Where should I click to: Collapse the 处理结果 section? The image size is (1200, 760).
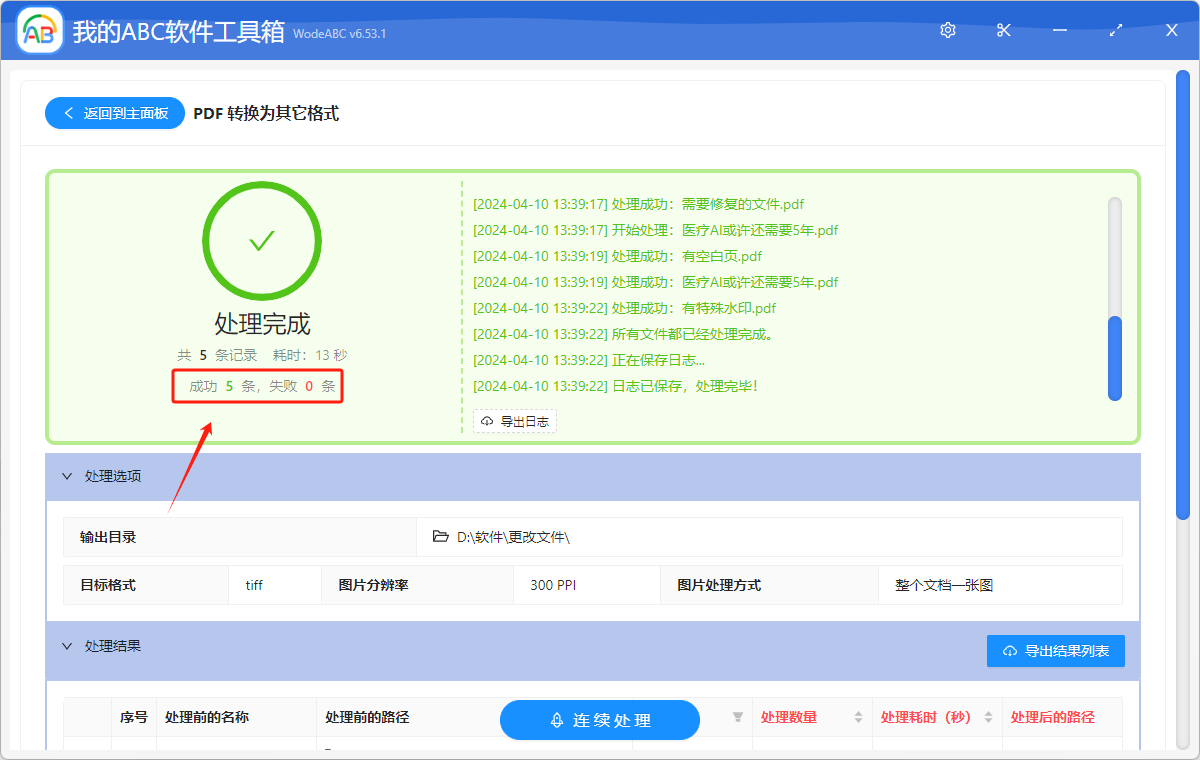coord(67,646)
